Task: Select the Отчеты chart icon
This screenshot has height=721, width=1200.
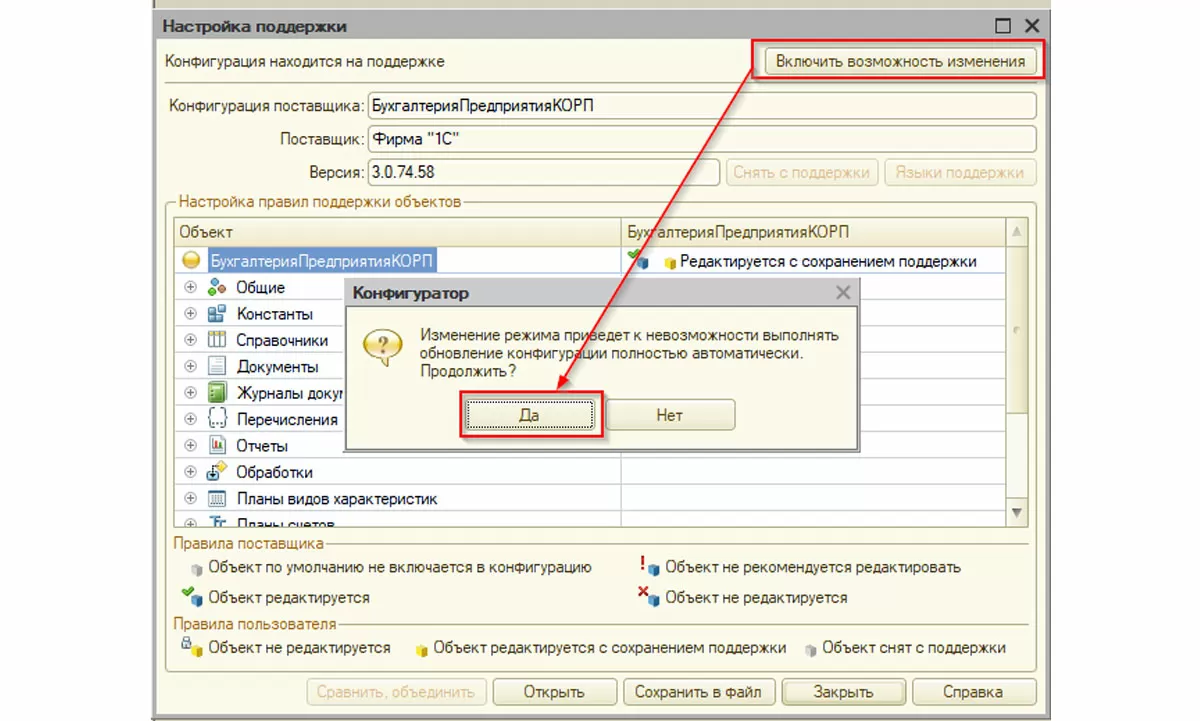Action: pyautogui.click(x=217, y=445)
